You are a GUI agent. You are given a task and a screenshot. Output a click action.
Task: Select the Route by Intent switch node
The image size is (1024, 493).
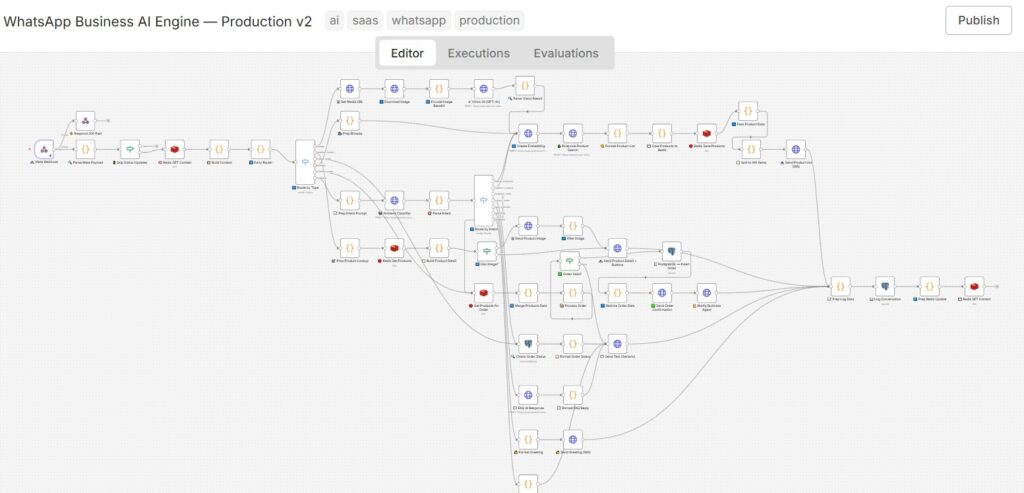click(x=483, y=200)
